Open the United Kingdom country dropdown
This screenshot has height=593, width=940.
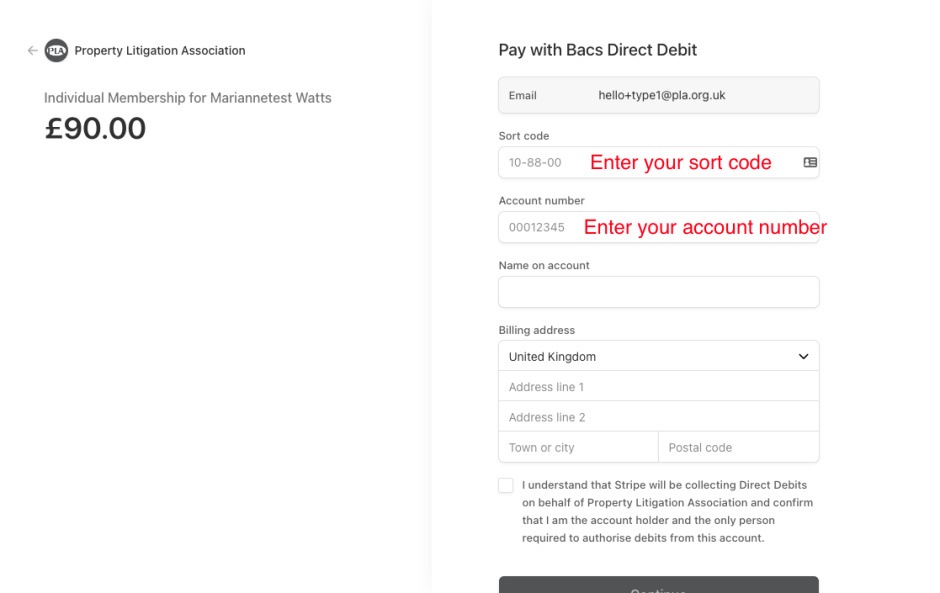pos(659,356)
